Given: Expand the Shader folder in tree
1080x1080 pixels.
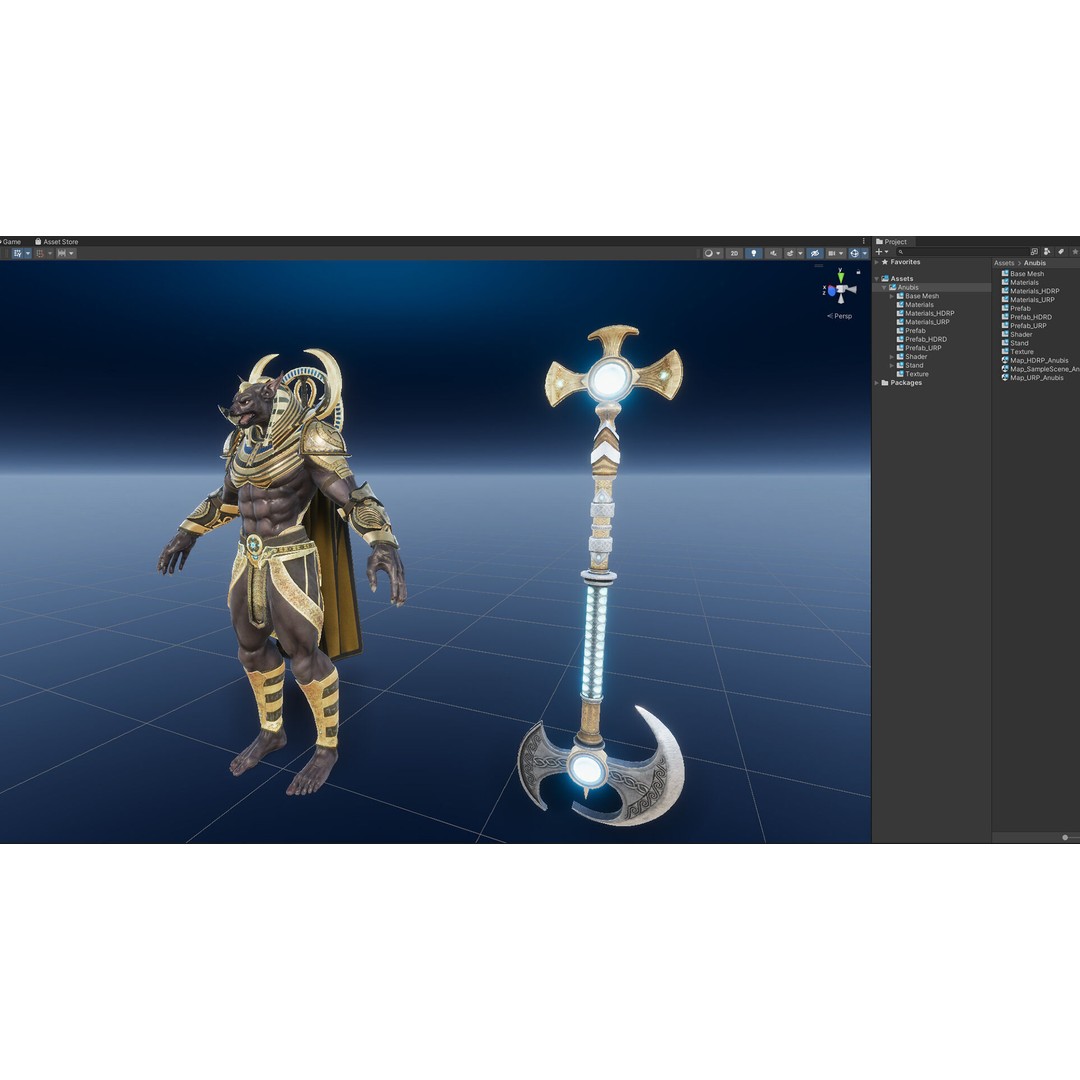Looking at the screenshot, I should coord(892,357).
